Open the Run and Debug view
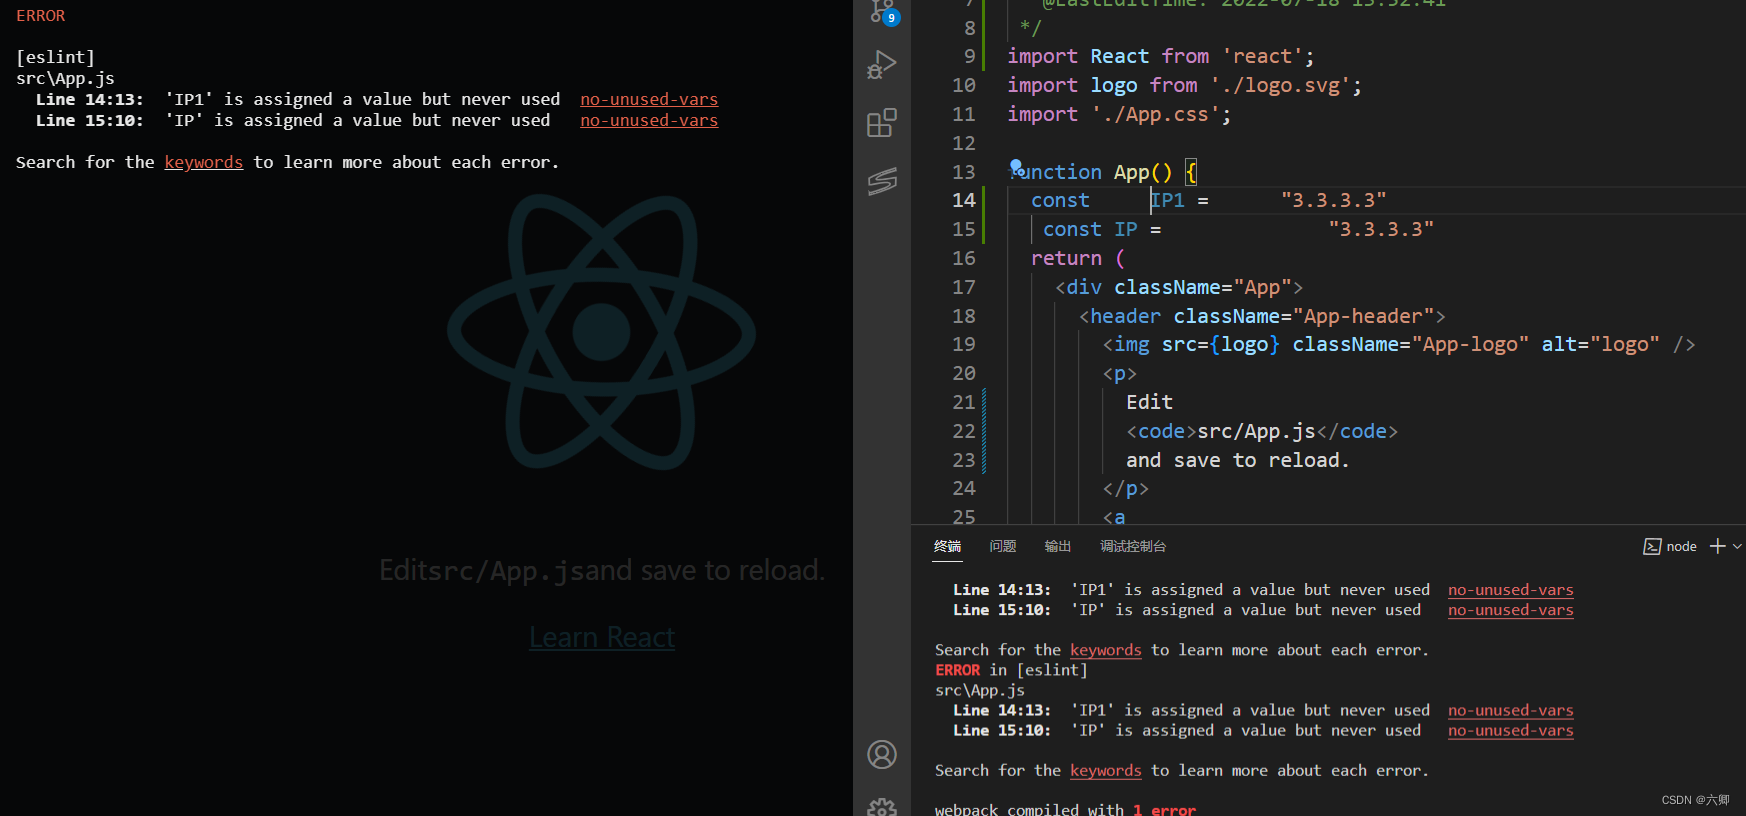 click(882, 65)
